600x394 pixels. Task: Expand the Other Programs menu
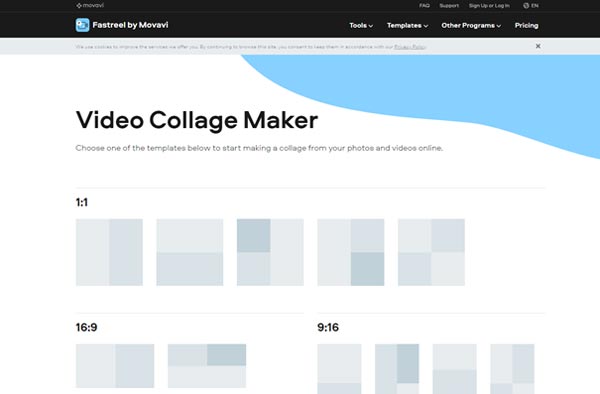click(471, 25)
